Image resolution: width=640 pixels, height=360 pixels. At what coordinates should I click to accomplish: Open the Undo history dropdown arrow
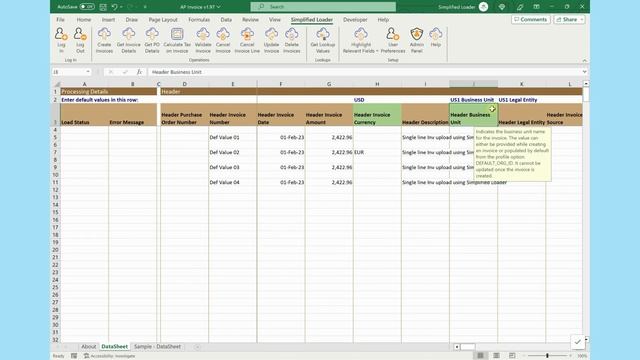(121, 7)
